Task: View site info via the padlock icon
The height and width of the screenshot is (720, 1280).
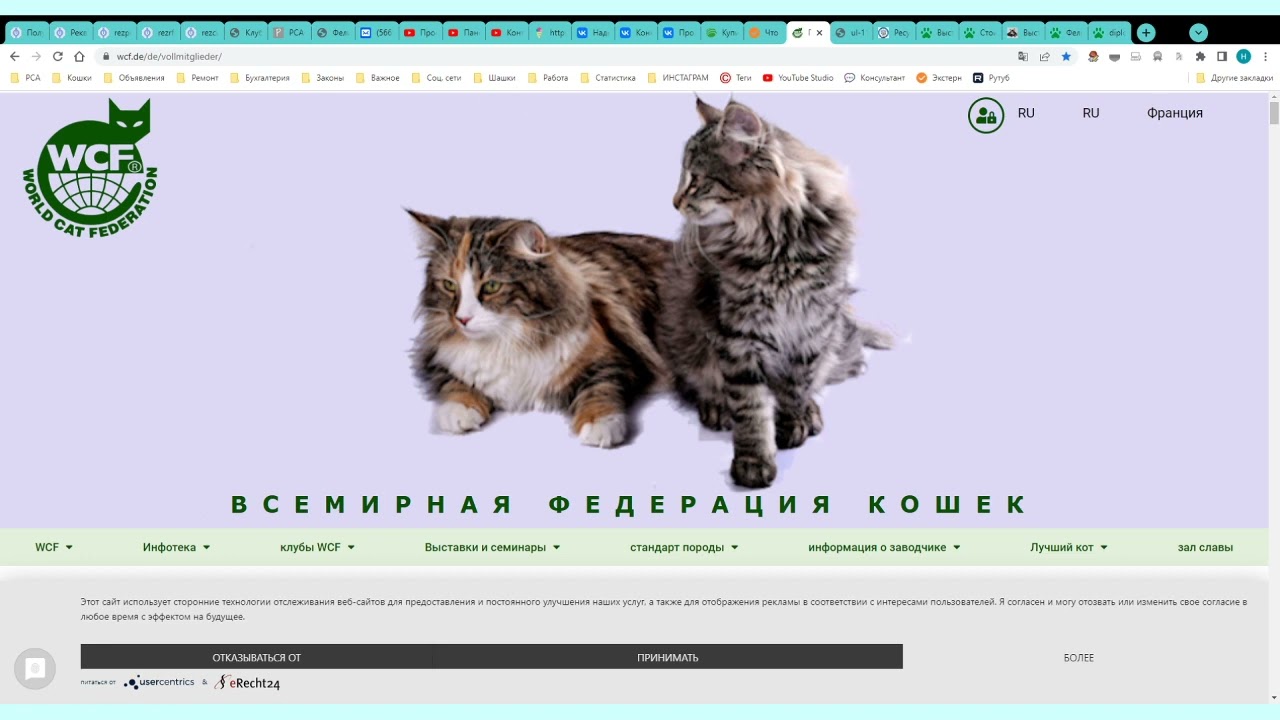Action: [105, 57]
